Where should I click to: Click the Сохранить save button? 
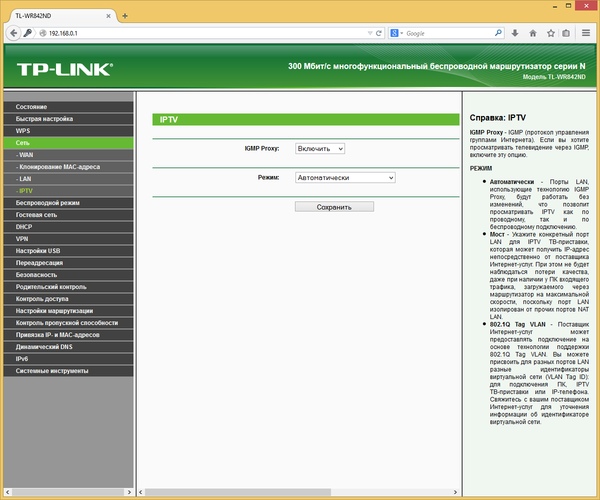tap(334, 207)
